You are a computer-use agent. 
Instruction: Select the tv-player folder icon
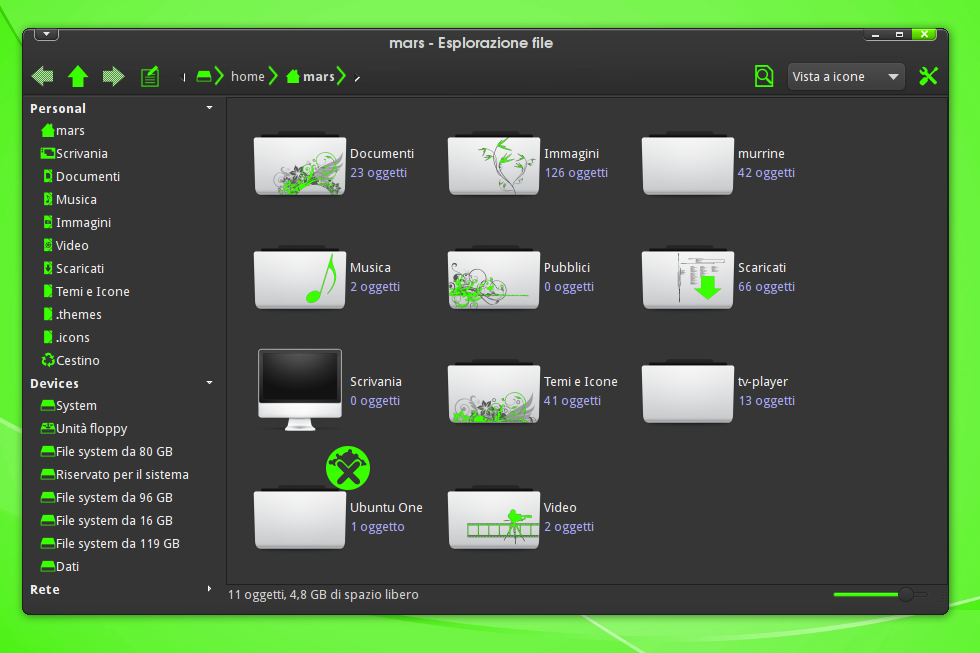(688, 392)
